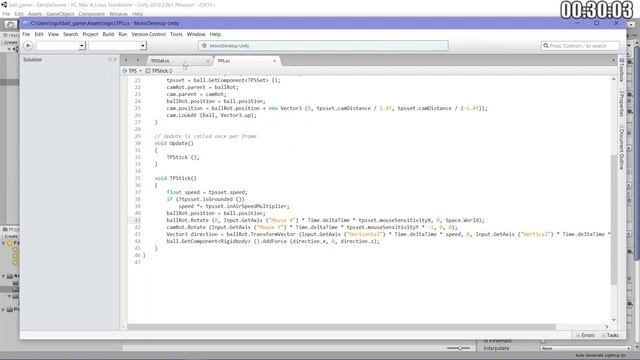Click the 'ball.GetComponent<Rigidbody>' line 44

click(x=273, y=241)
